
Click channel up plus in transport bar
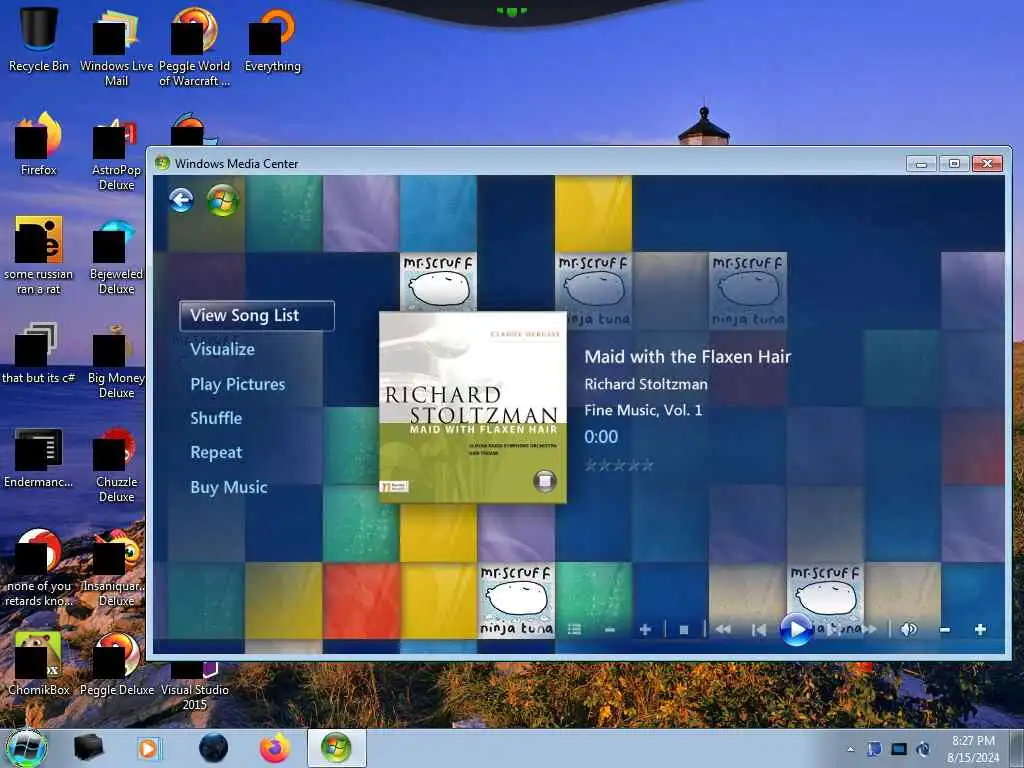pos(645,630)
